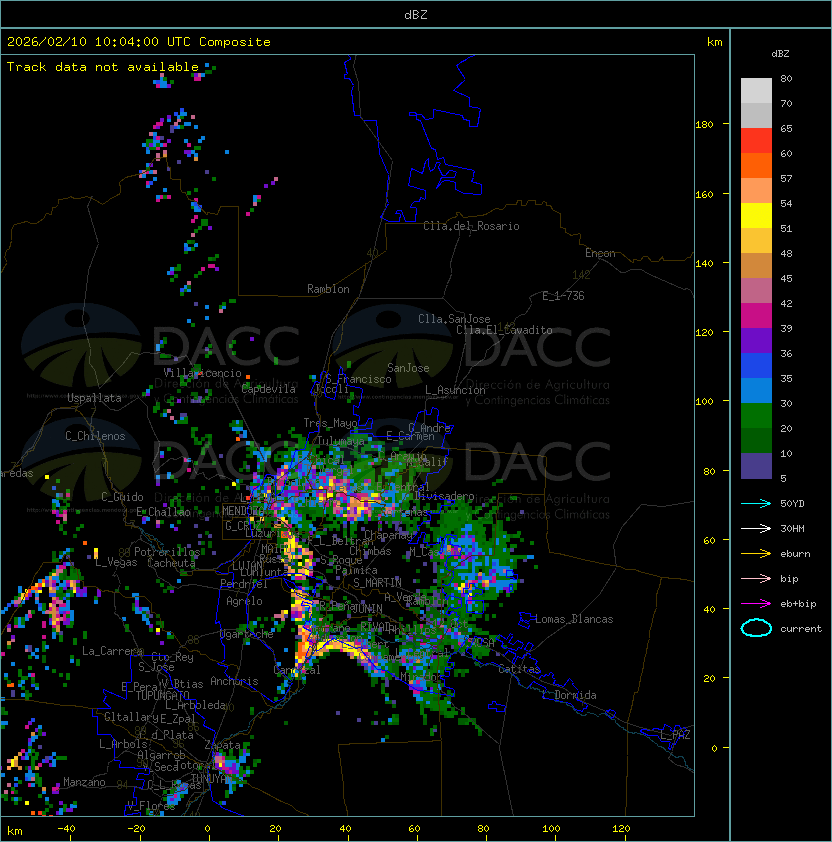Click the 'Chapanay' place label

(388, 535)
